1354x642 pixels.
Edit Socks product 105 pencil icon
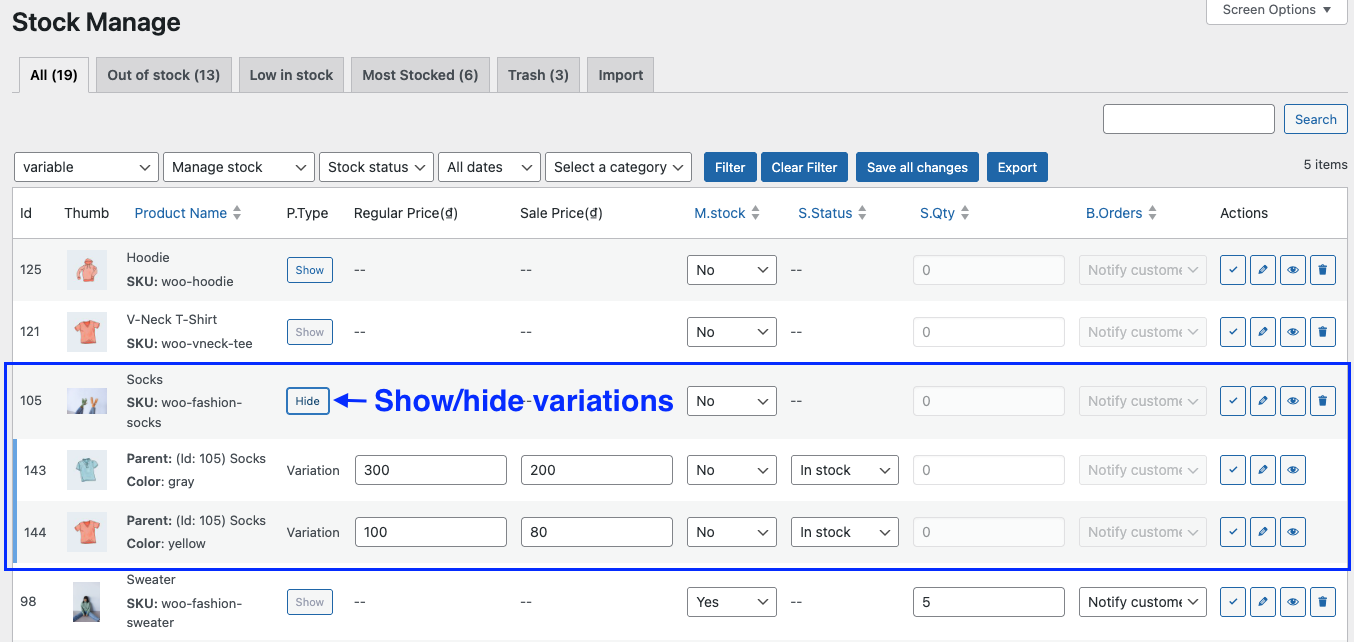point(1263,401)
